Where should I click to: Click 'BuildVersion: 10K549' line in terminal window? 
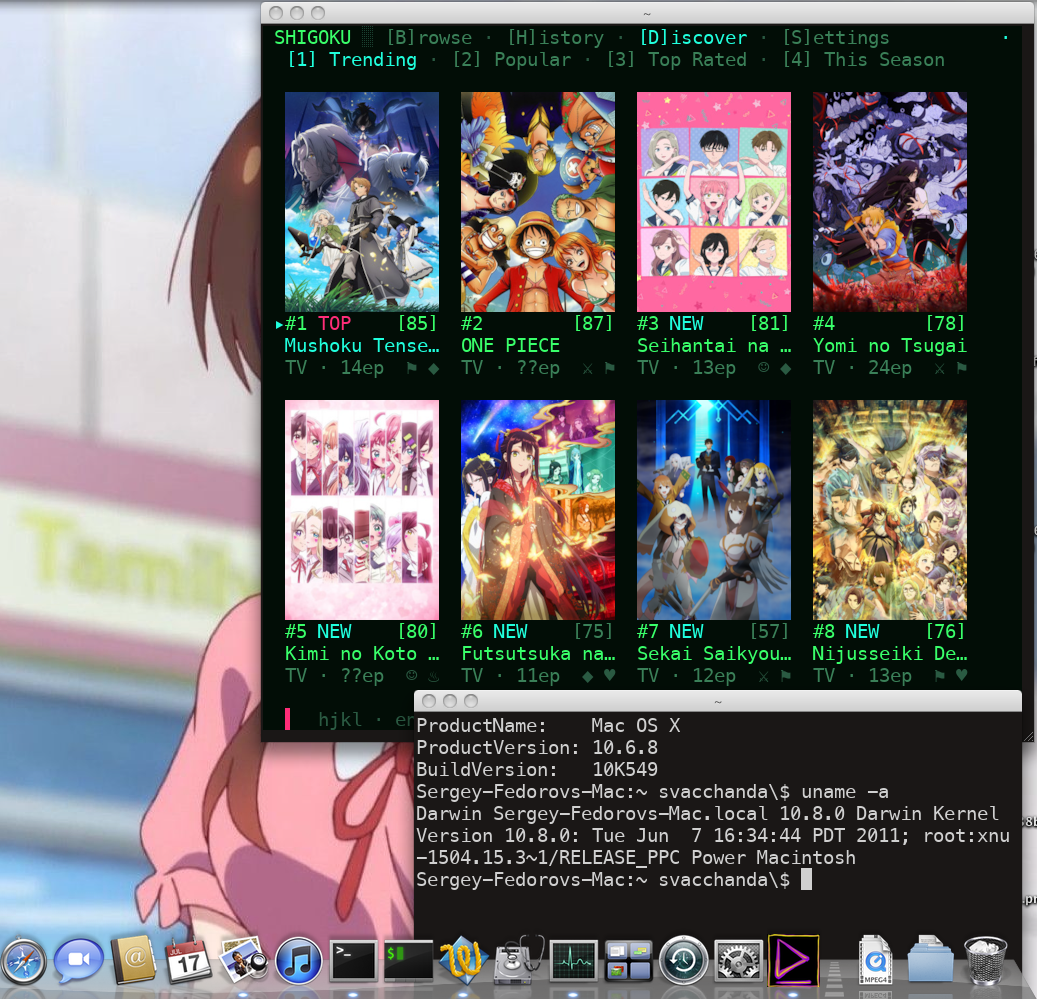coord(537,770)
